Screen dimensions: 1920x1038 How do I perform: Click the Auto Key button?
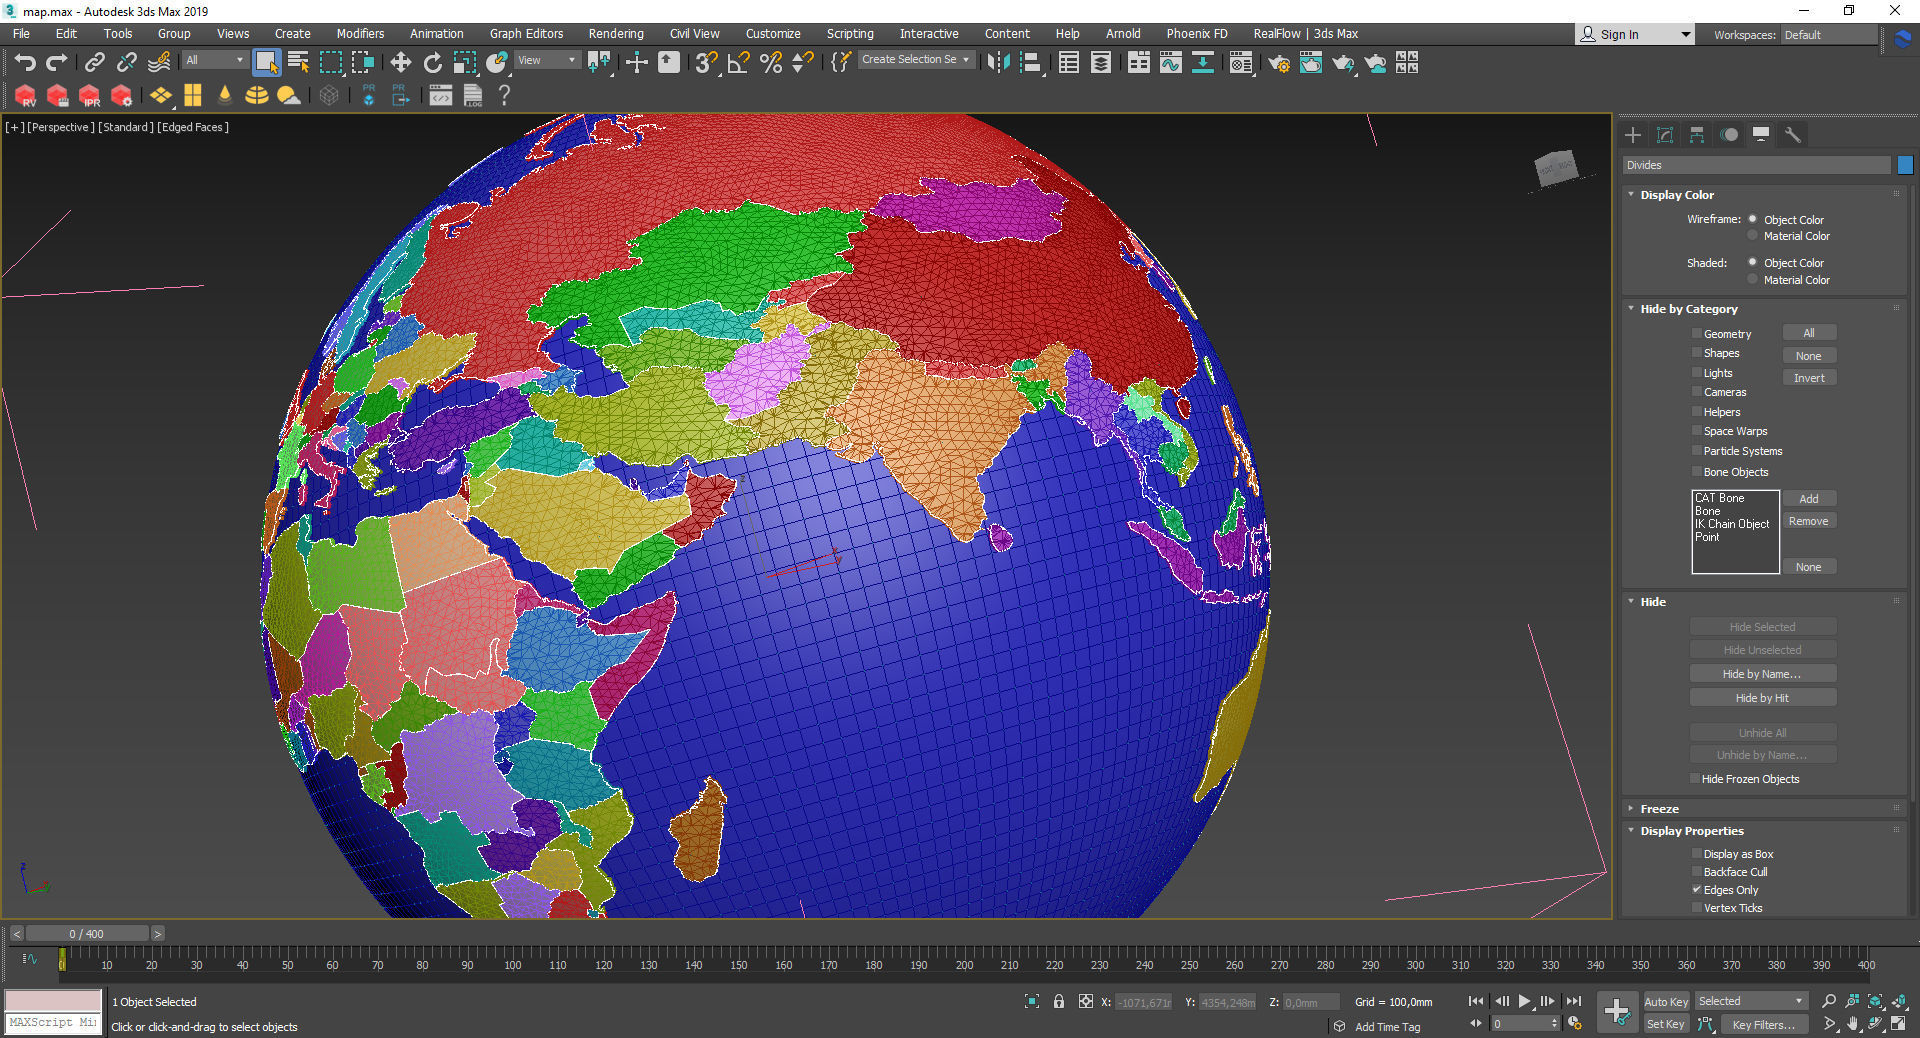1666,1002
